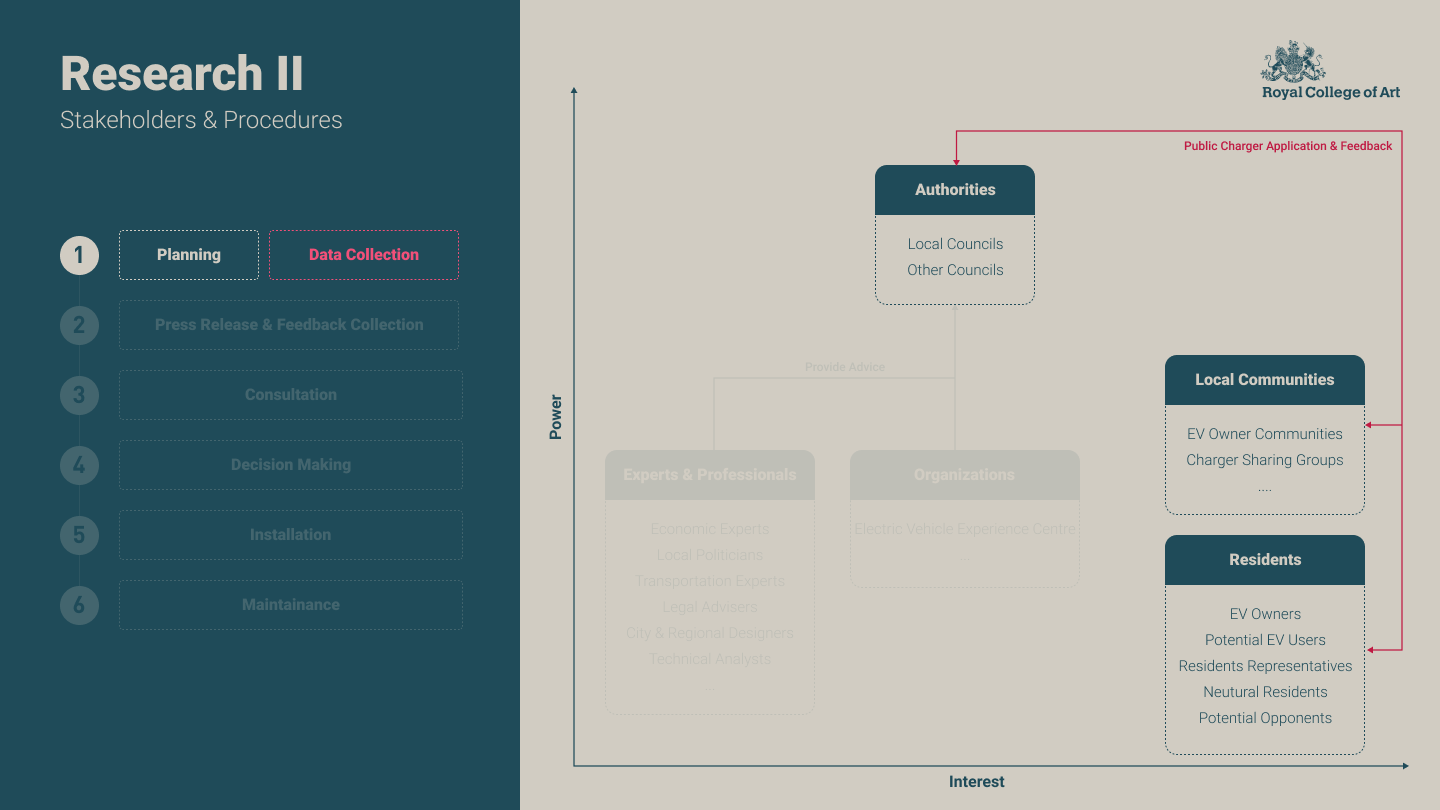Click faded Transportation Experts entry
Screen dimensions: 1440x810
coord(710,581)
